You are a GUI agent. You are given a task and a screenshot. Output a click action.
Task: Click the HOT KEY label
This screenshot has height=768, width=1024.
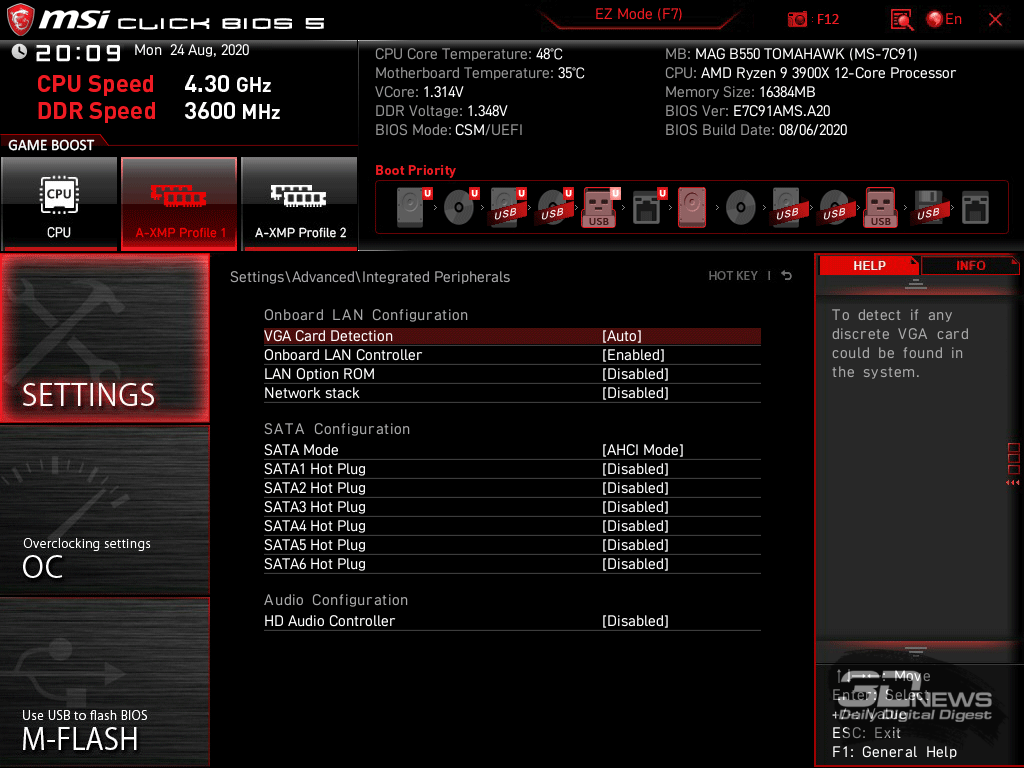tap(733, 276)
